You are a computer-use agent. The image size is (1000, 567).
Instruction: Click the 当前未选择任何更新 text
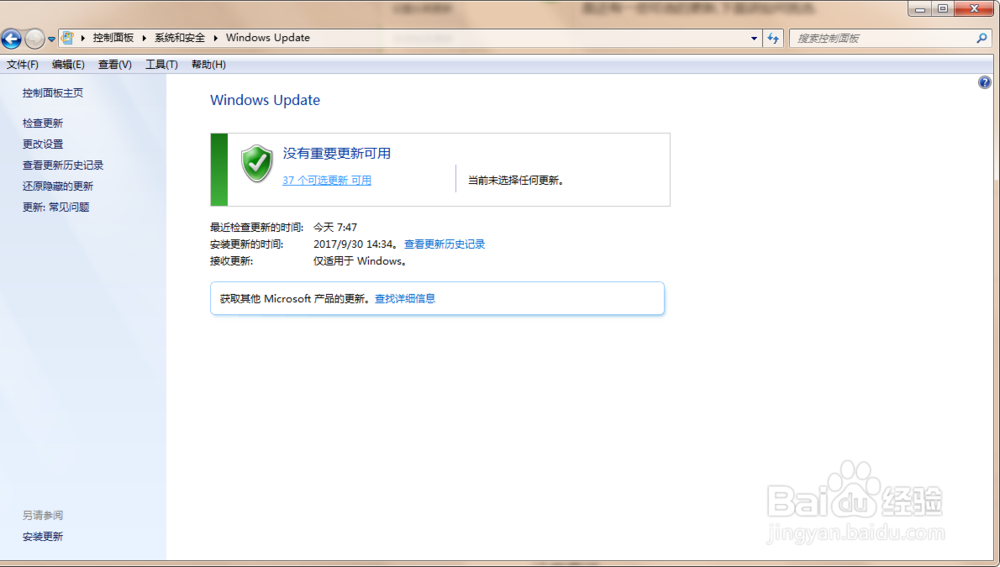tap(516, 180)
